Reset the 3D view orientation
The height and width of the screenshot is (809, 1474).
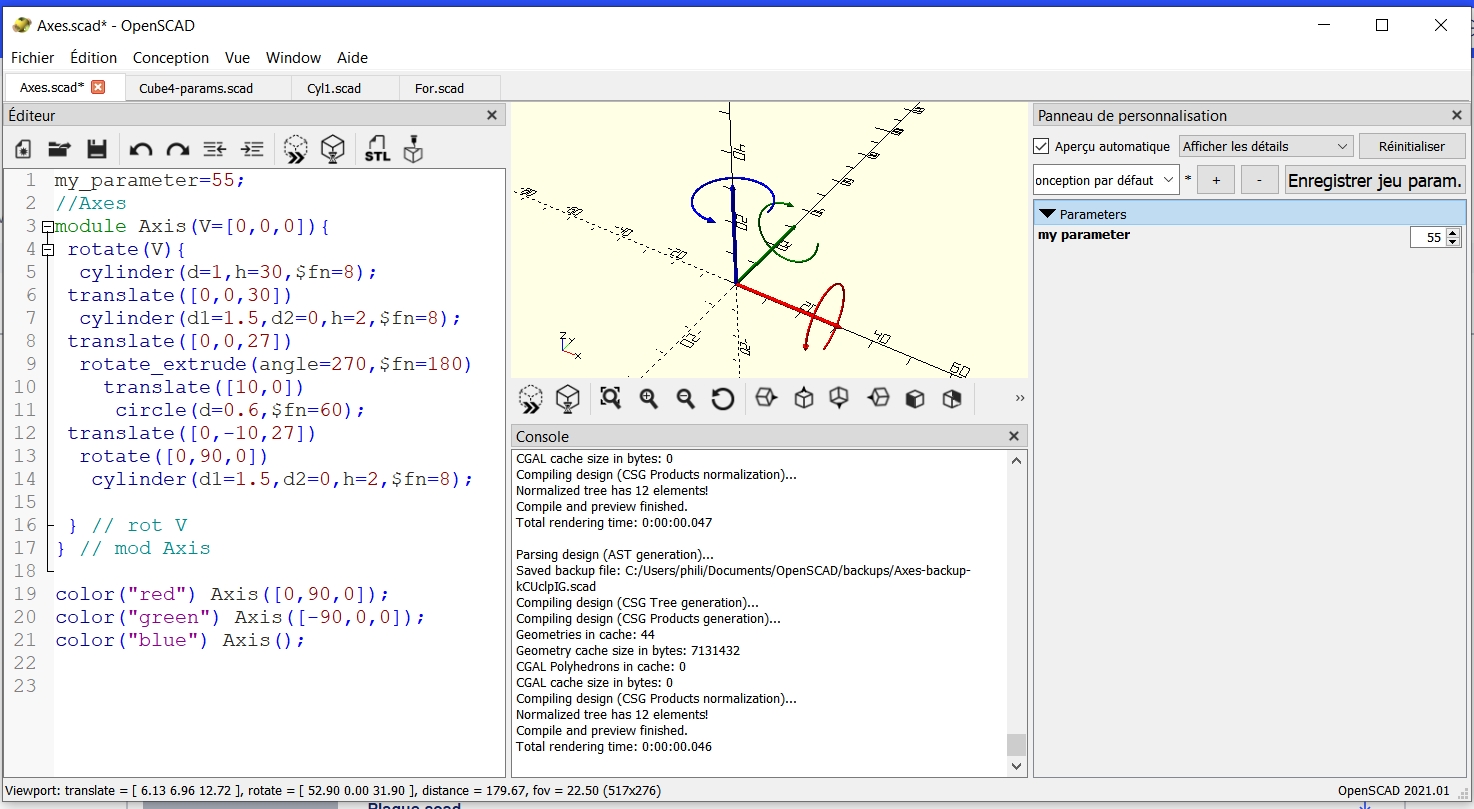pos(723,399)
